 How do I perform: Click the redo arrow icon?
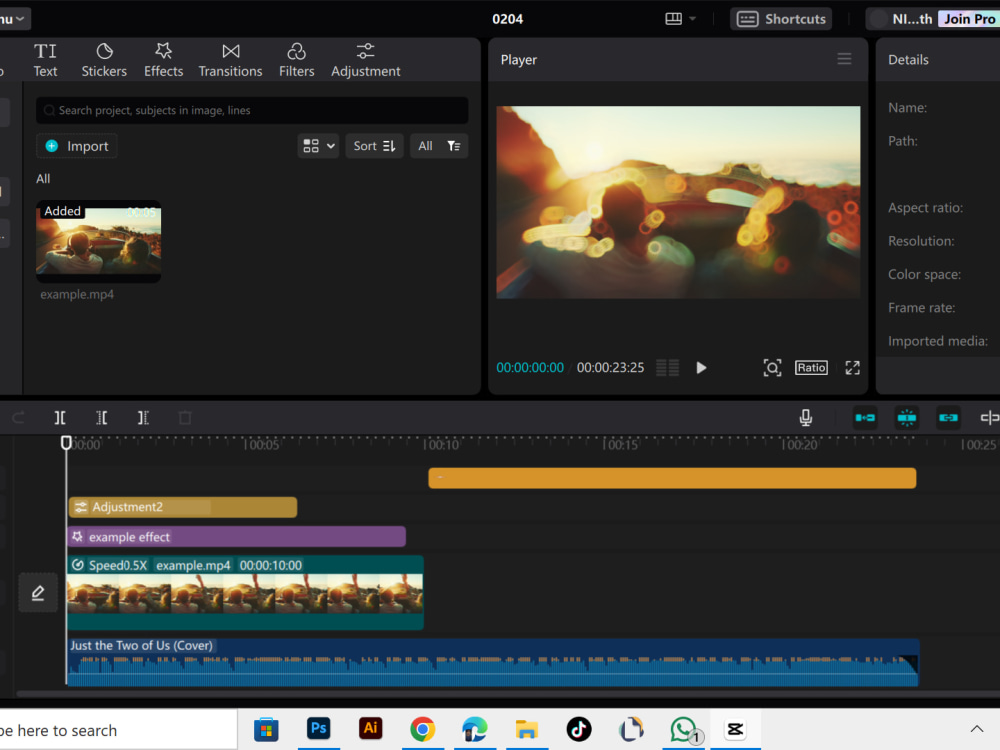[x=18, y=418]
